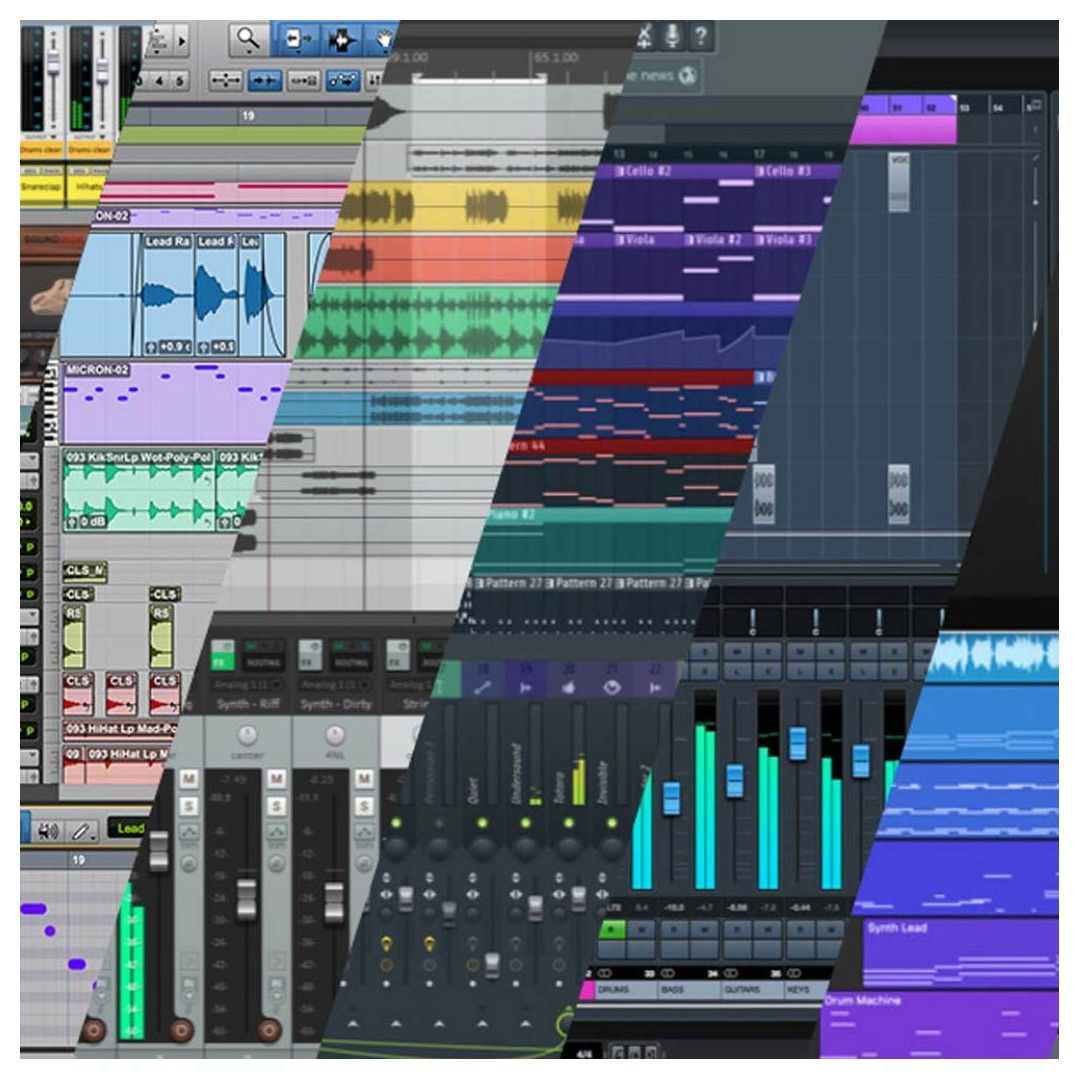1080x1080 pixels.
Task: Click the number 5 button in Pro Tools toolbar
Action: point(179,81)
